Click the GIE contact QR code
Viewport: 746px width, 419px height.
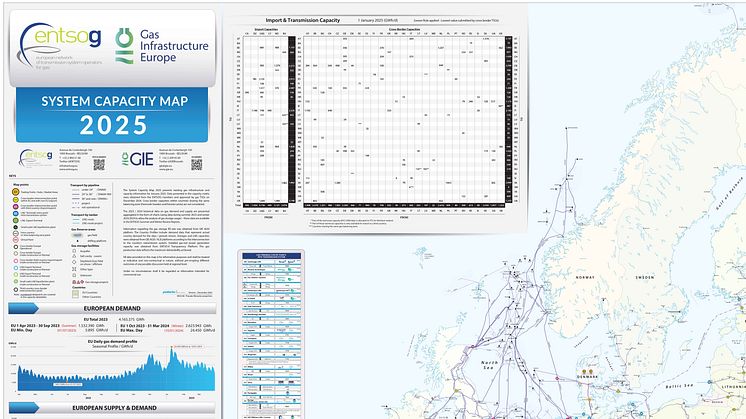click(x=196, y=164)
